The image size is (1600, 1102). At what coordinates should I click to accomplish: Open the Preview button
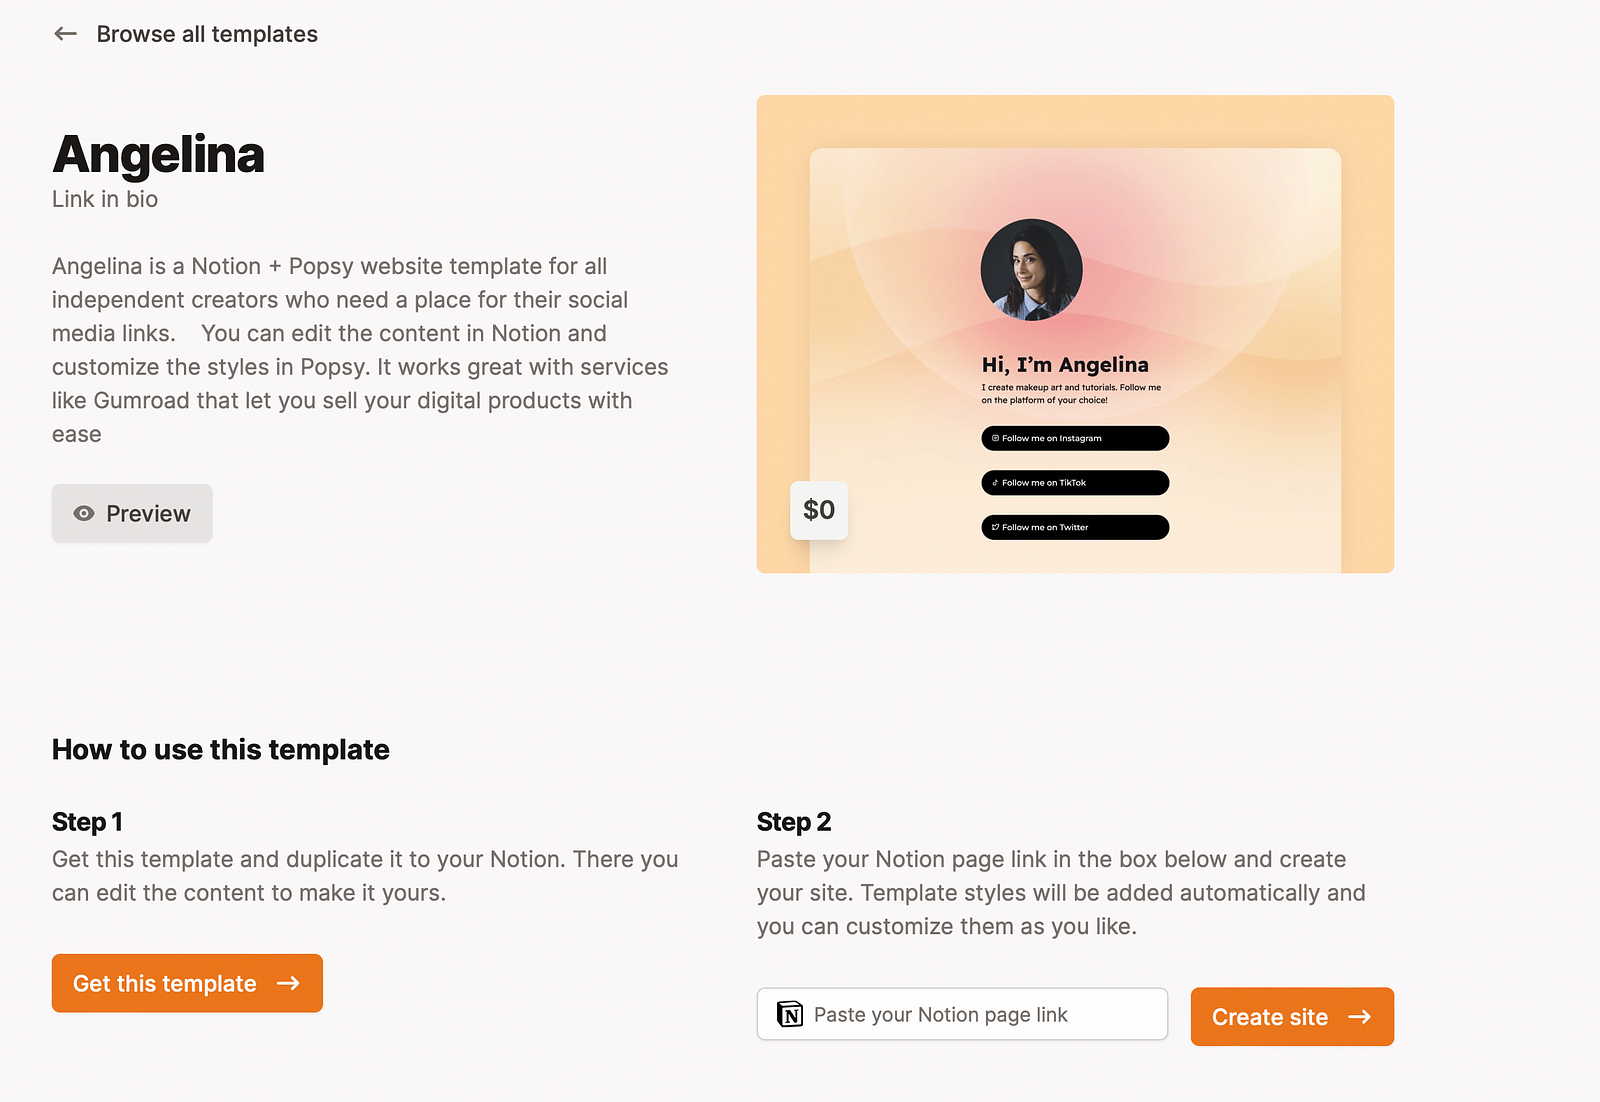point(132,513)
